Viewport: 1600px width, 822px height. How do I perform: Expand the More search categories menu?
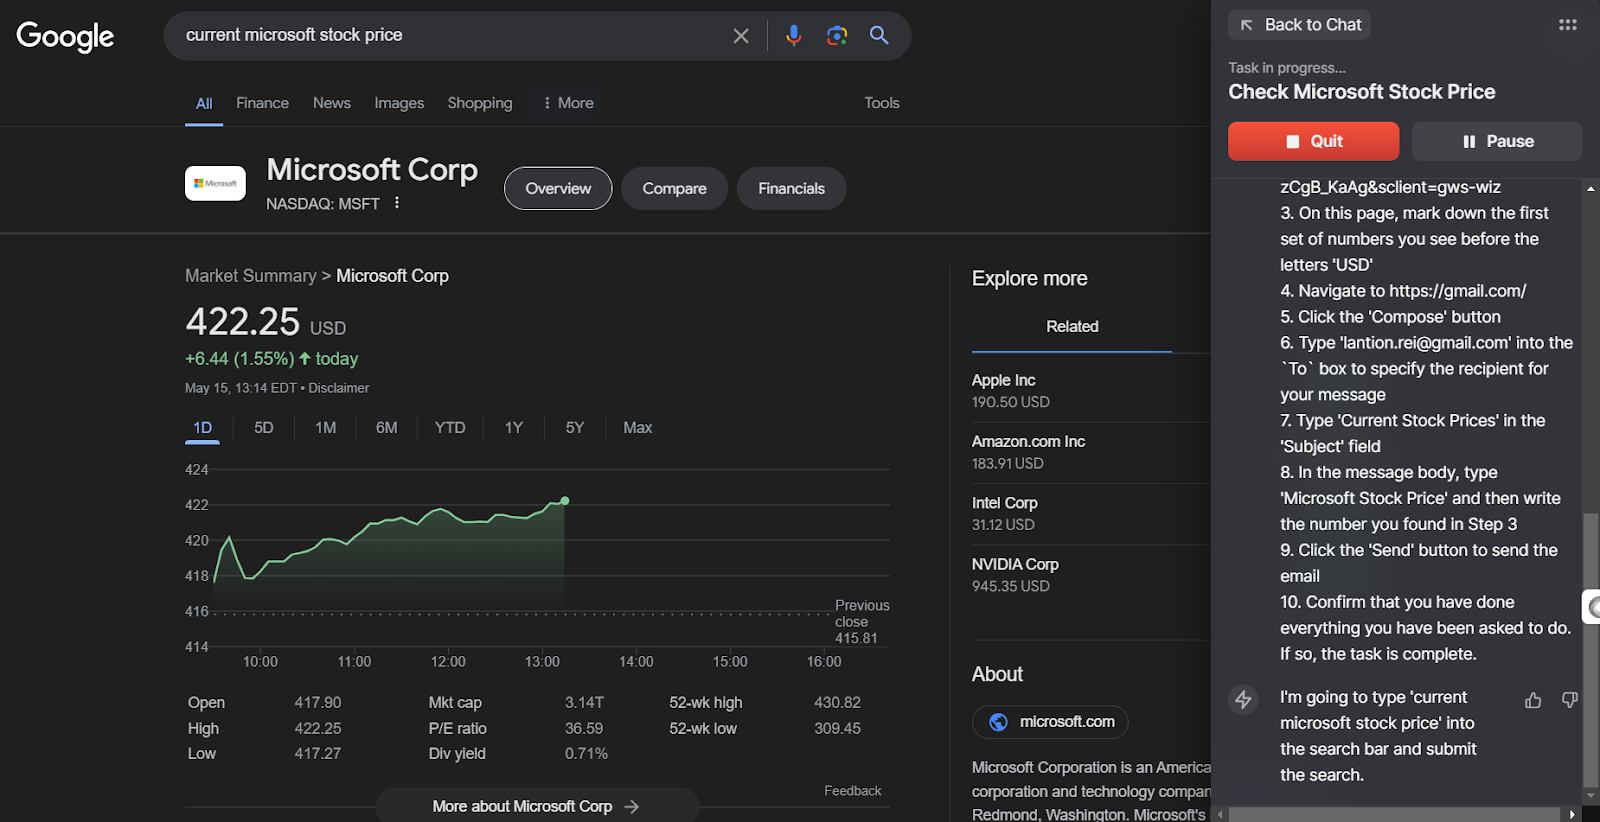point(568,103)
